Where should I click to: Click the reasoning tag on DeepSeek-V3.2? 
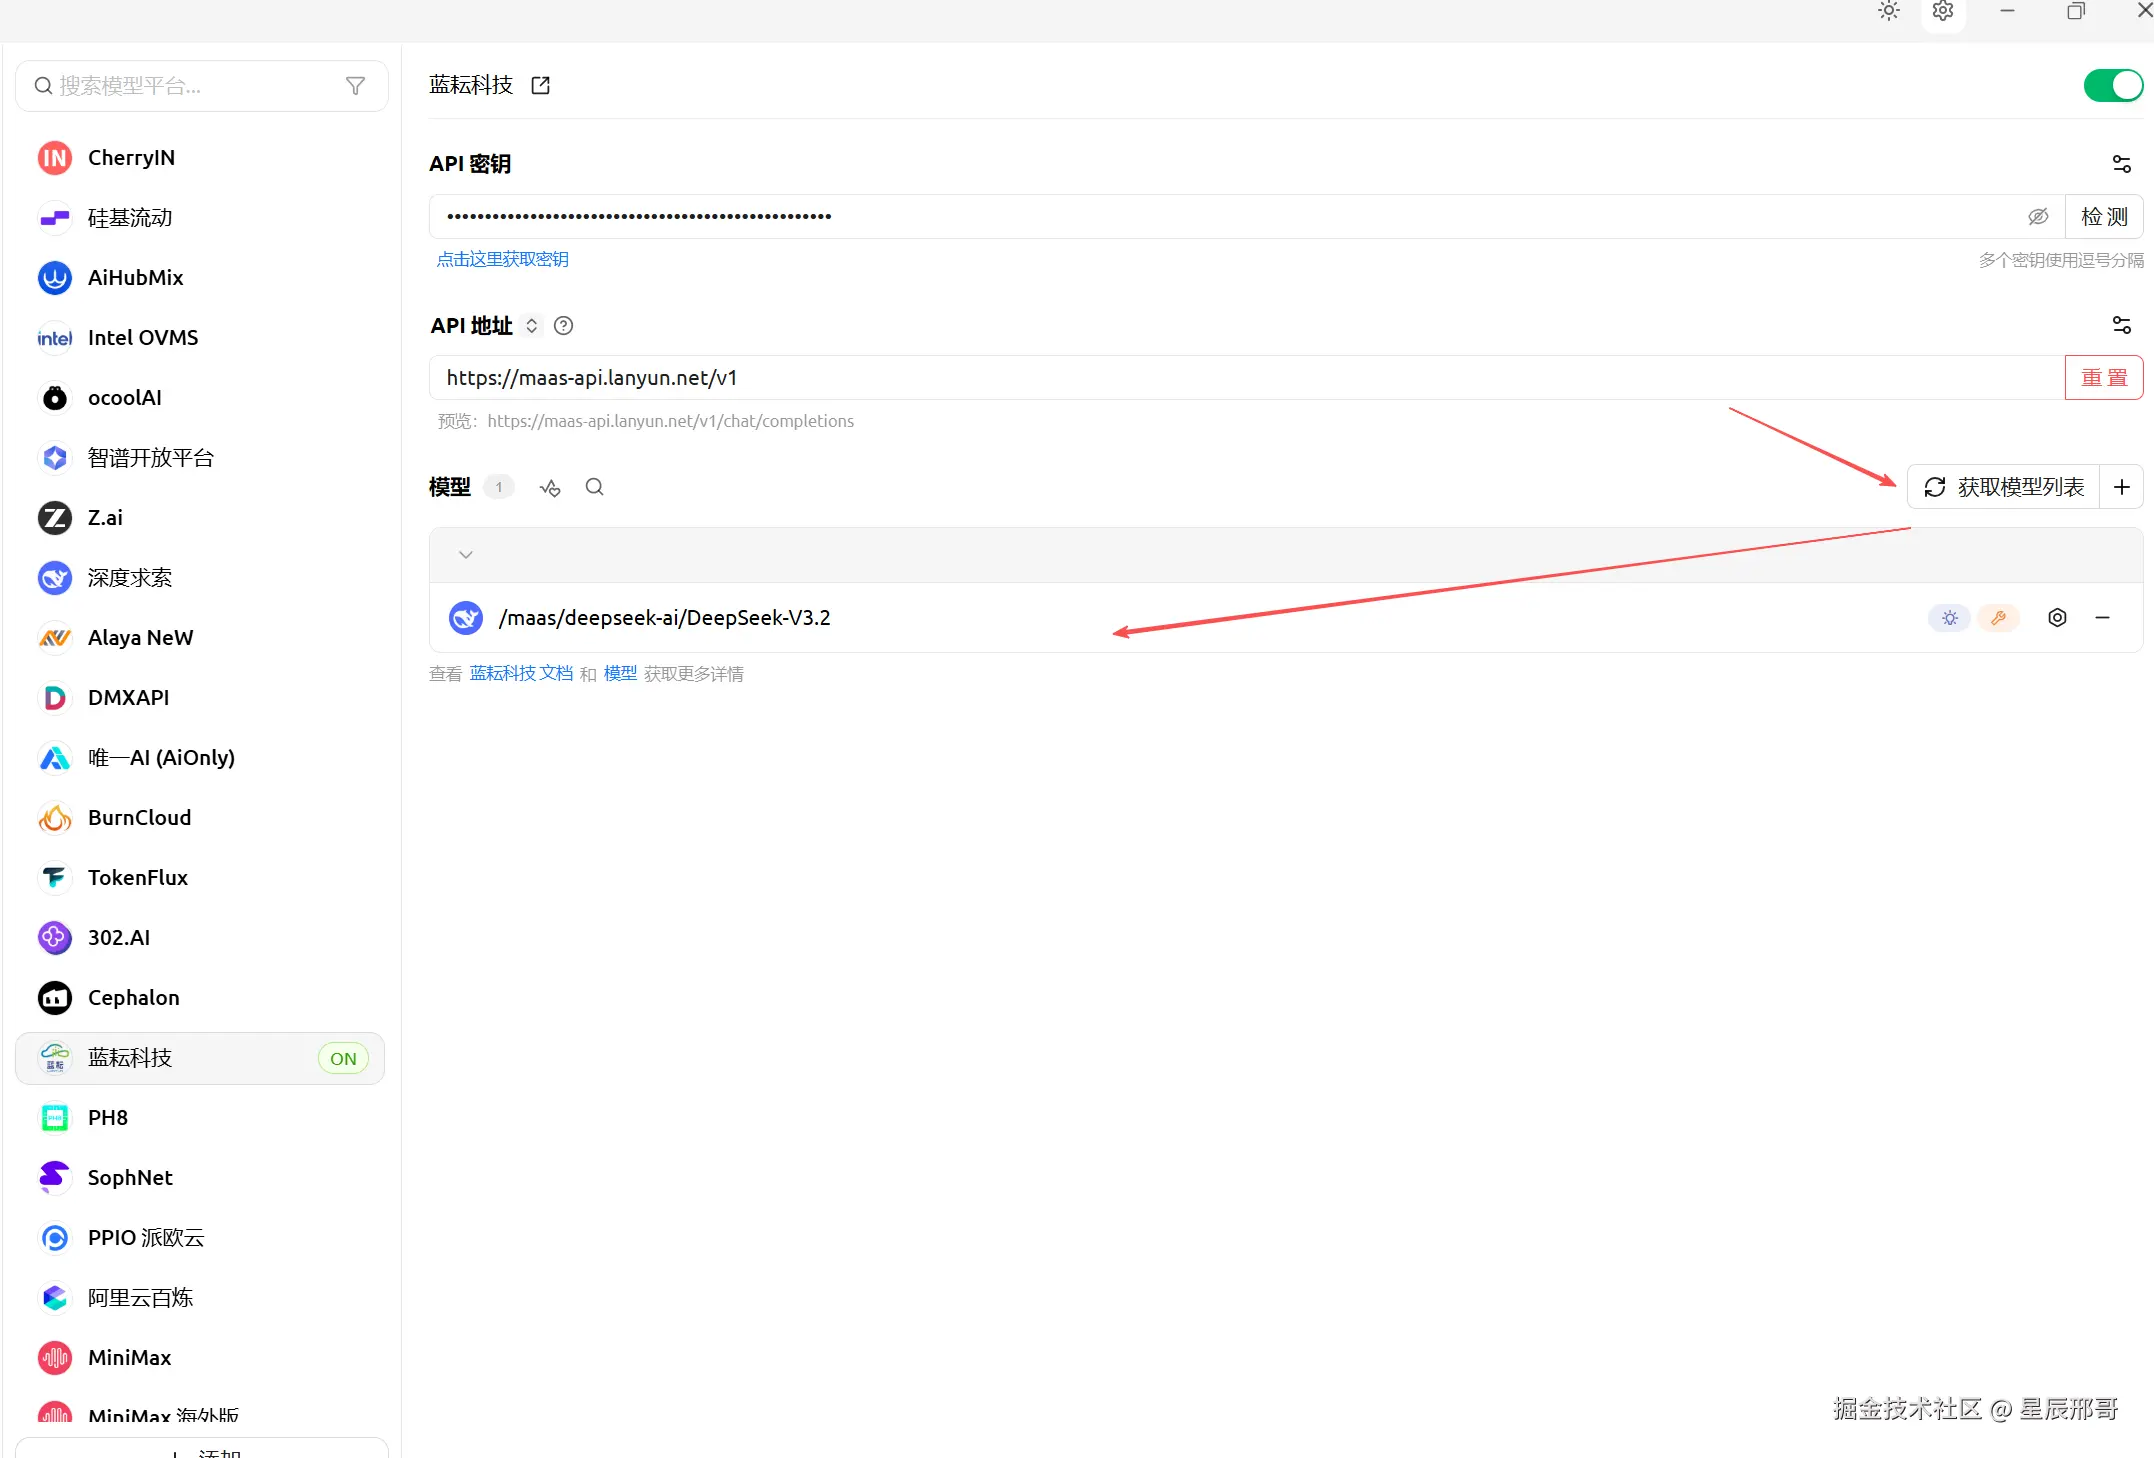click(1949, 618)
